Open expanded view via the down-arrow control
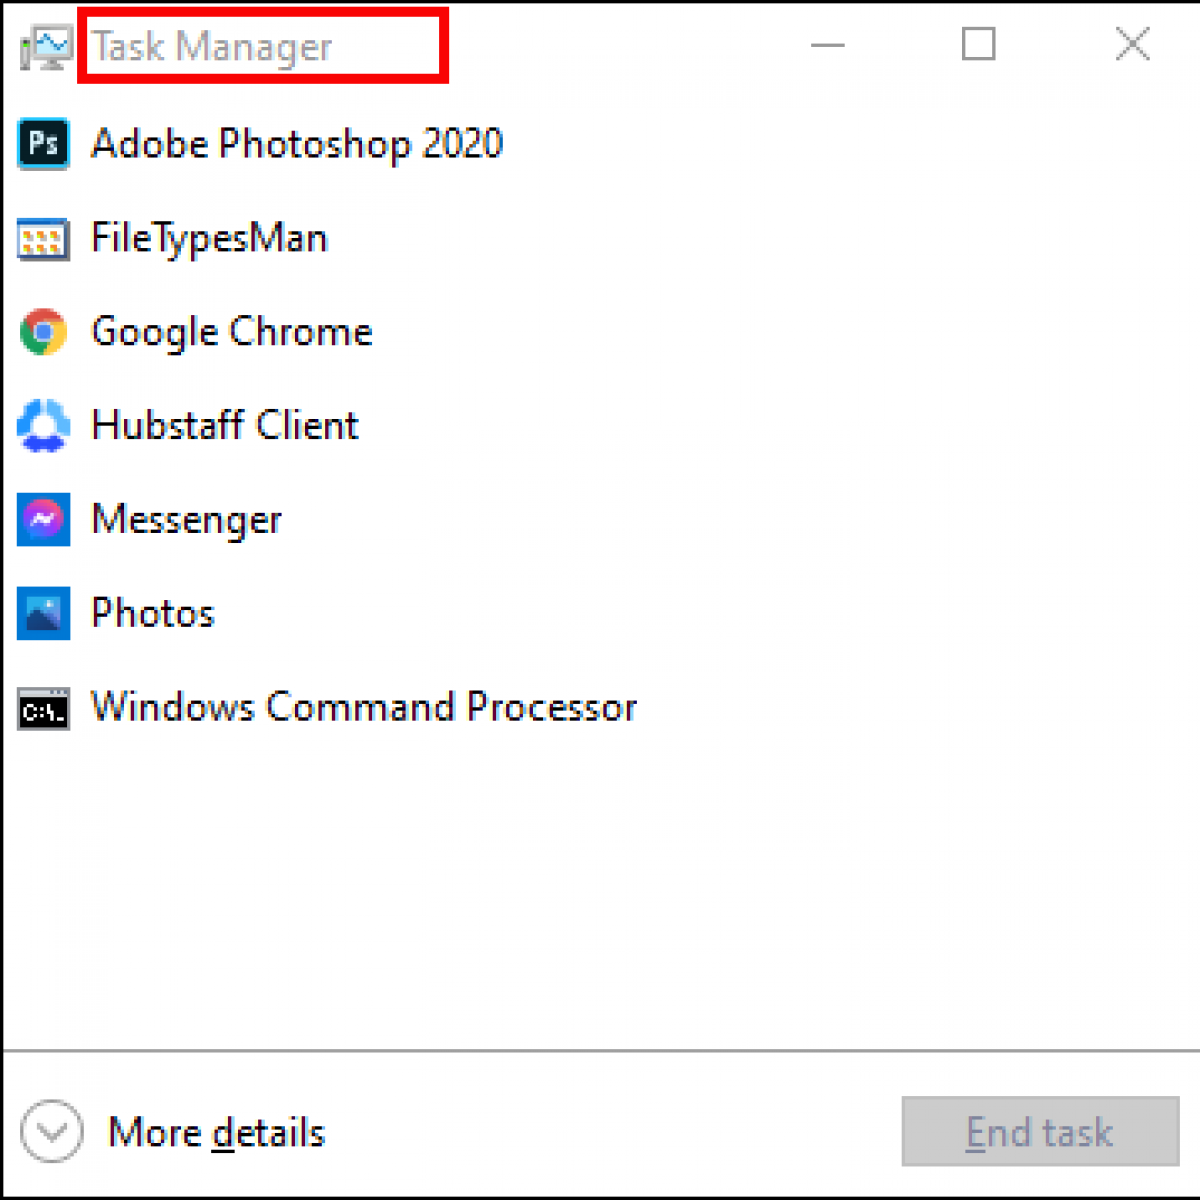The image size is (1200, 1200). 52,1131
